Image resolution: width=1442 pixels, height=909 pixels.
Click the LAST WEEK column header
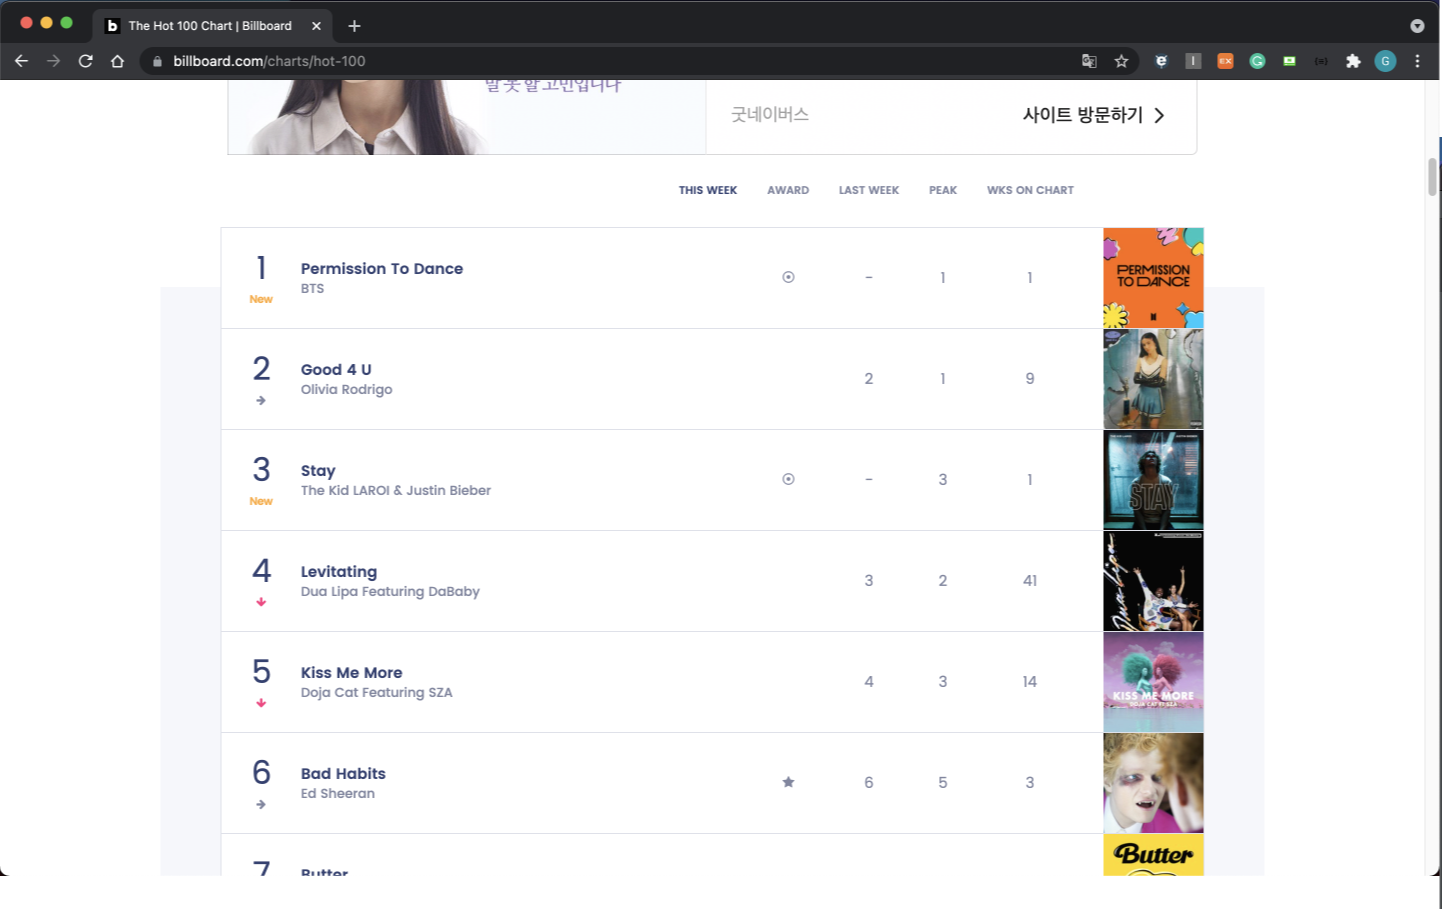[869, 190]
